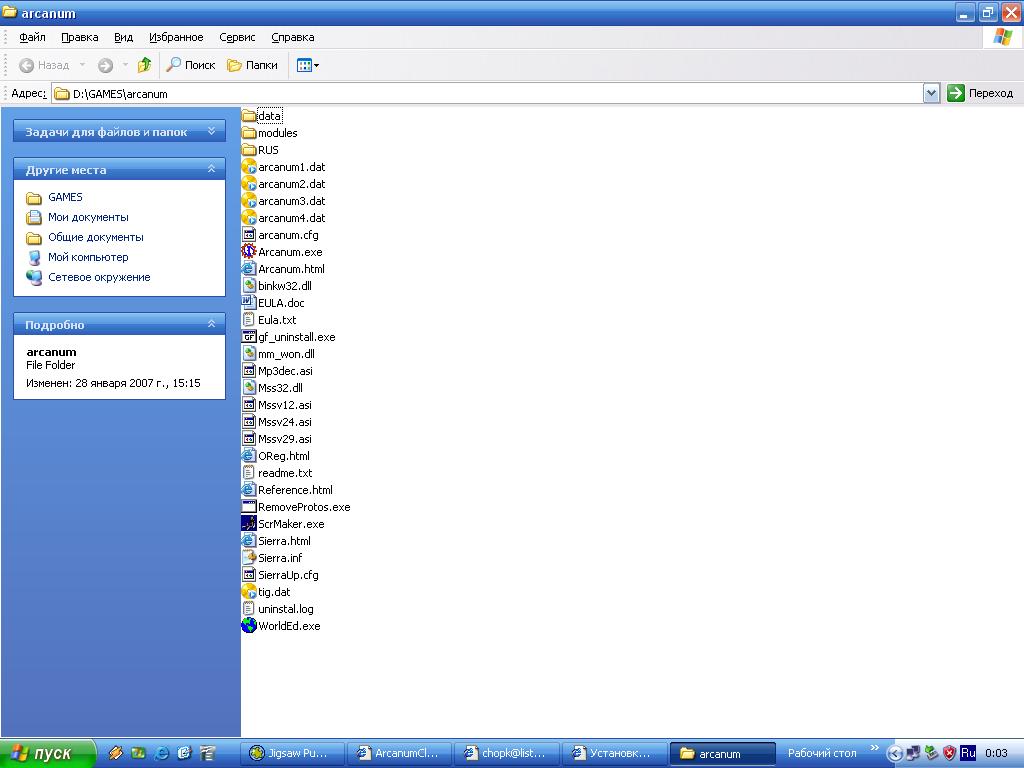Click the ScrMaker.exe file icon
1024x768 pixels.
pyautogui.click(x=249, y=524)
